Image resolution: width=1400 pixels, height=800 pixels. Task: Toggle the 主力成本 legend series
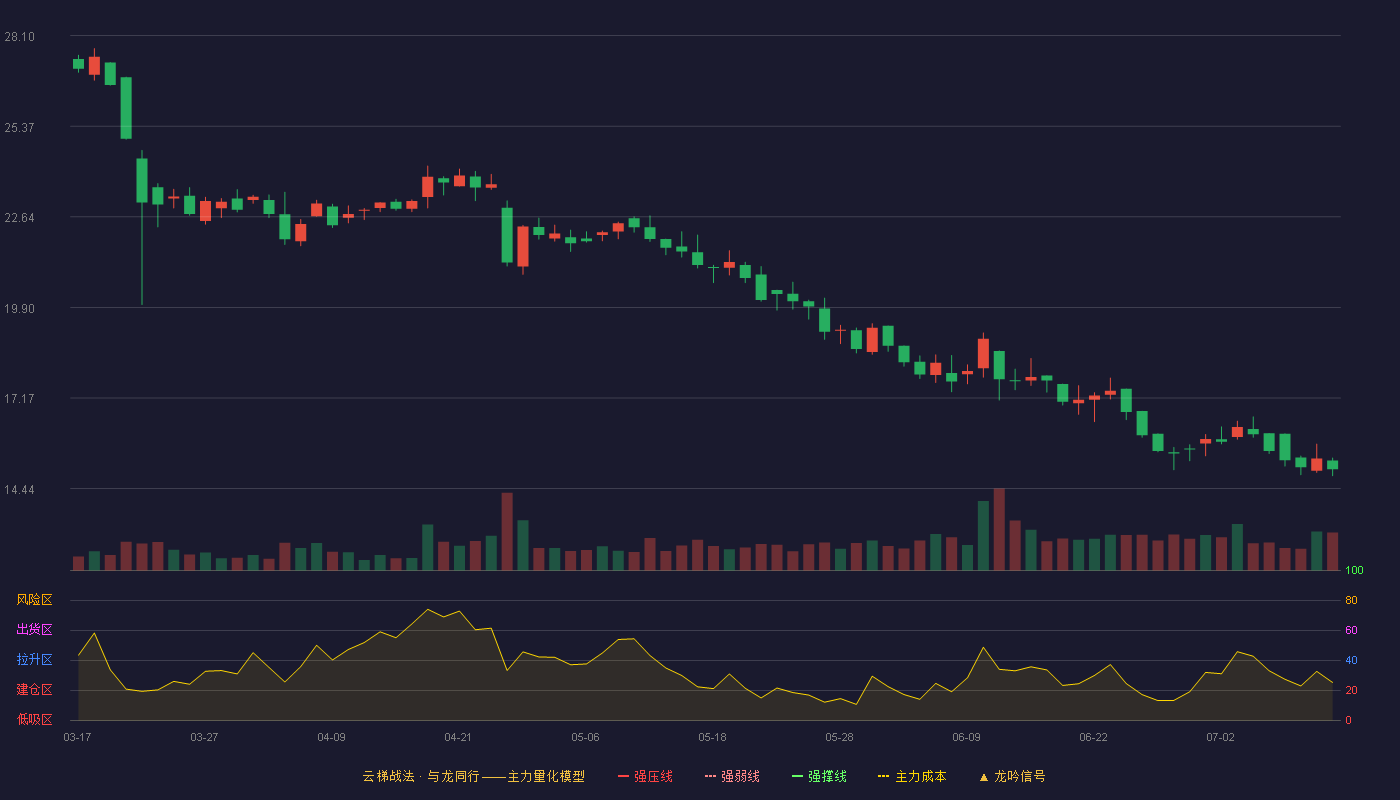click(912, 776)
